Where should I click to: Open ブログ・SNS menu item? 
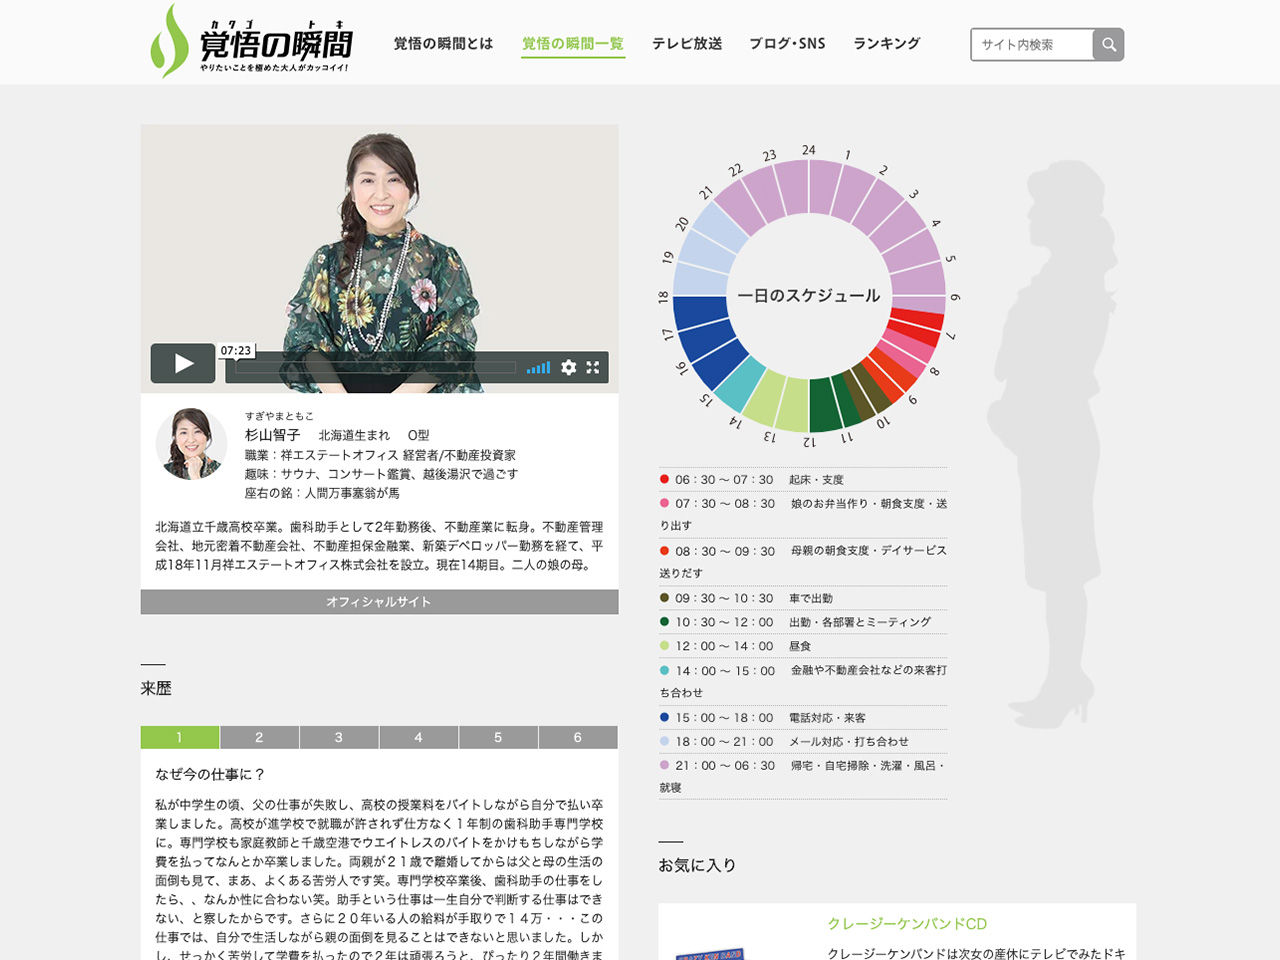click(x=787, y=43)
